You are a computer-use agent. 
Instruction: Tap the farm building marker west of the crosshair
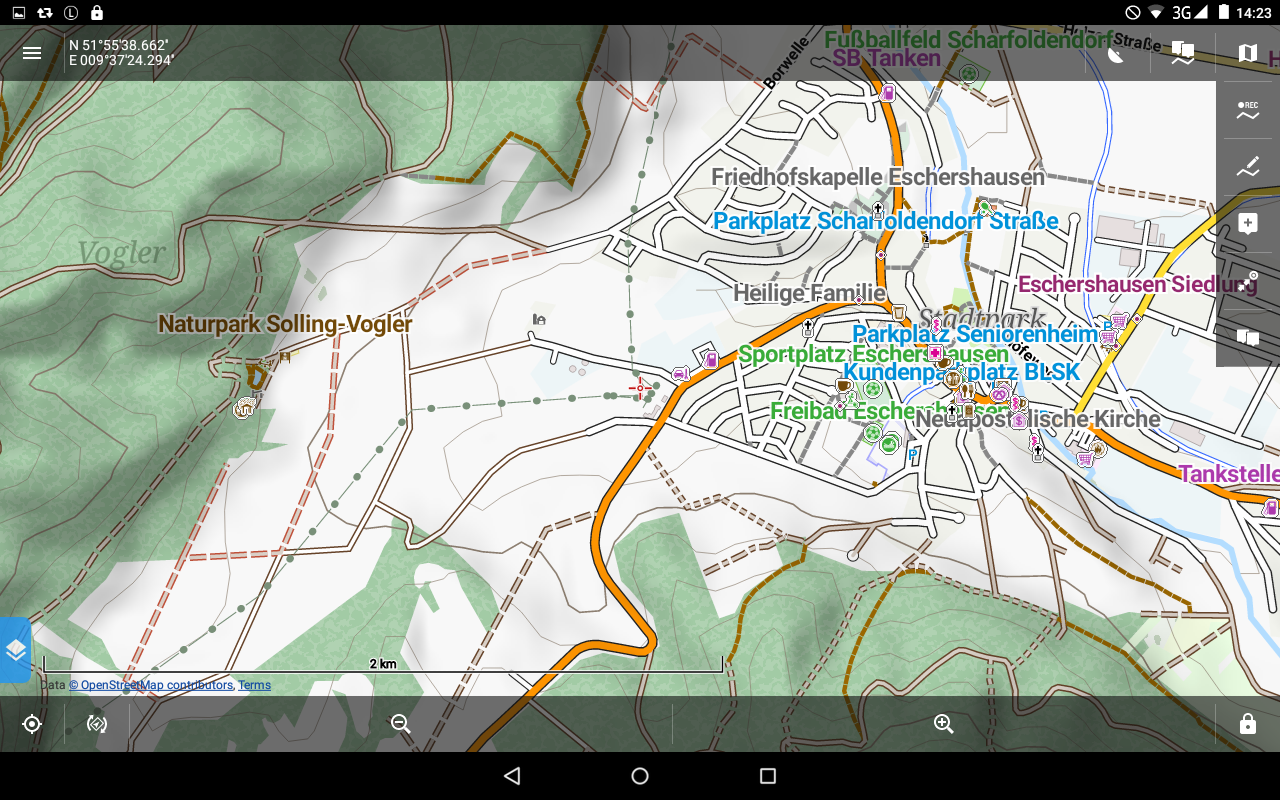(x=539, y=319)
